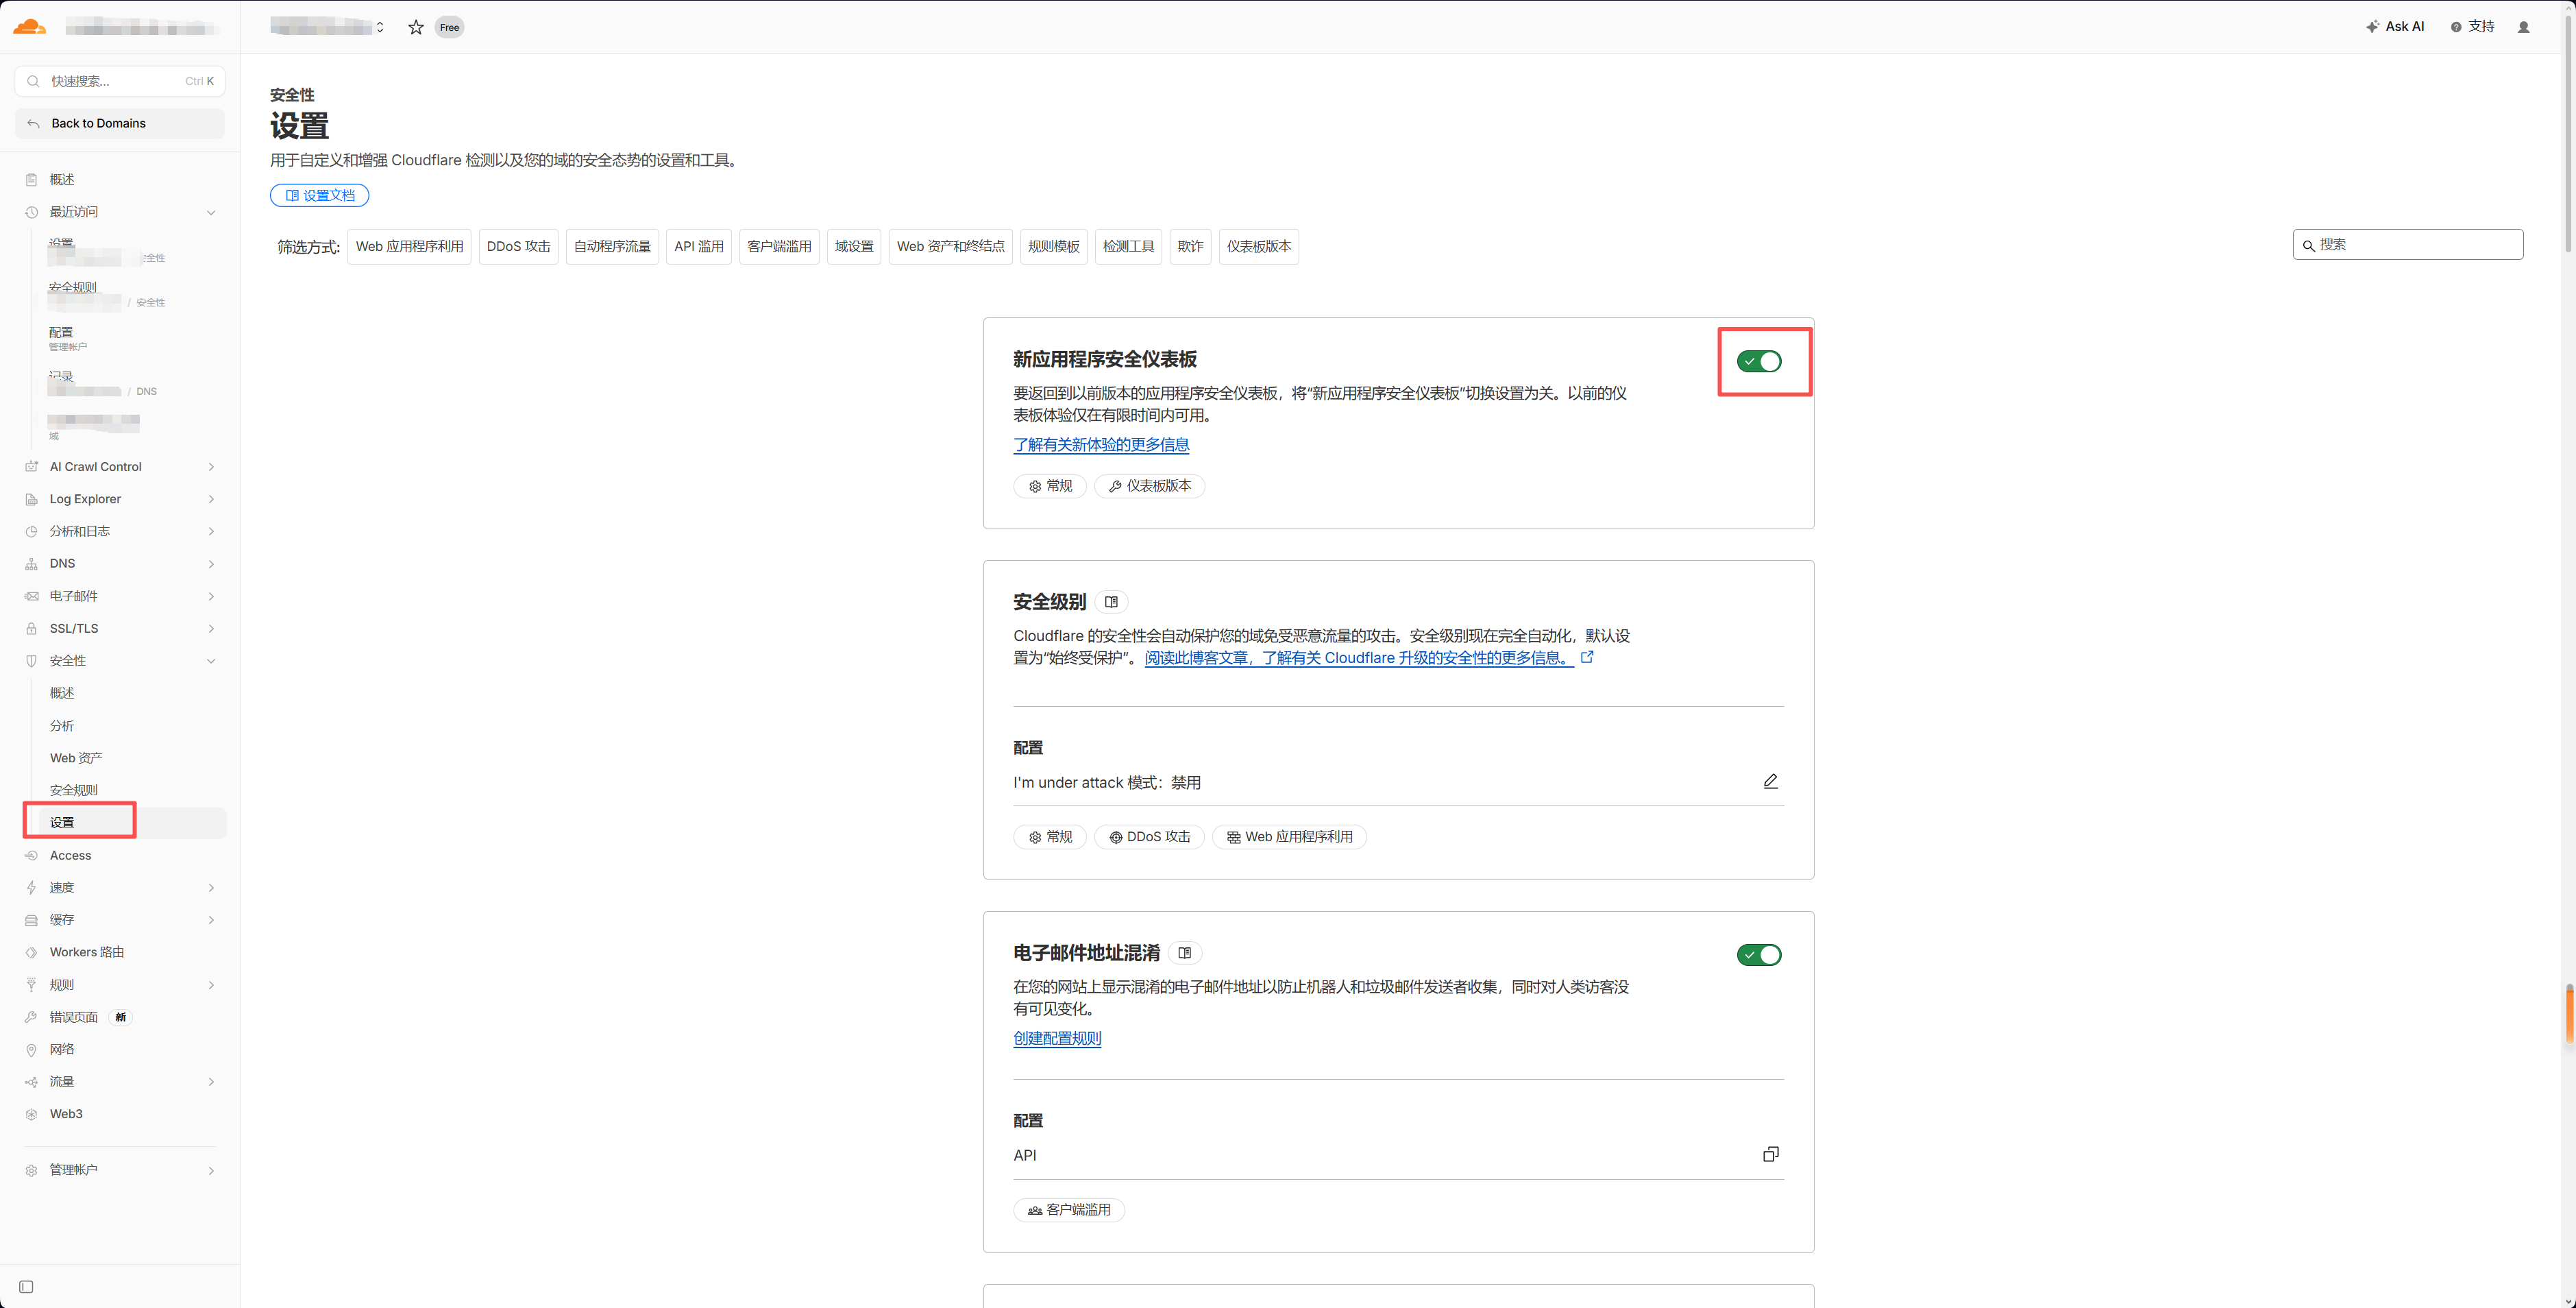
Task: Open docs icon beside 安全级别 heading
Action: tap(1111, 602)
